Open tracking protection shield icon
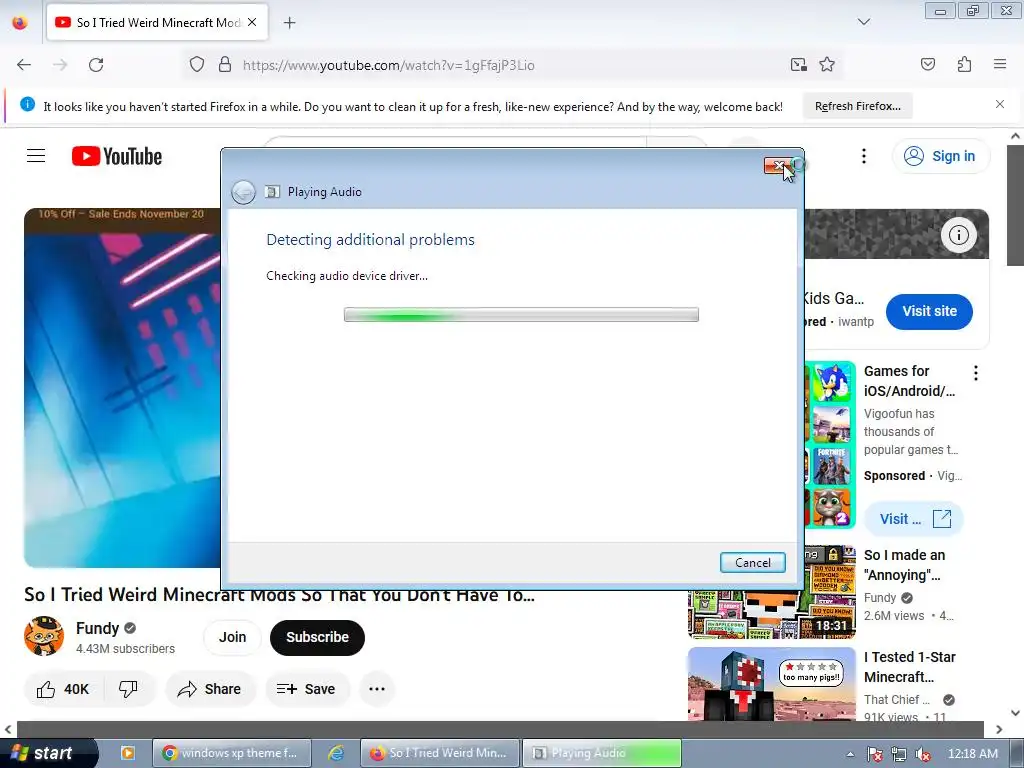 197,65
